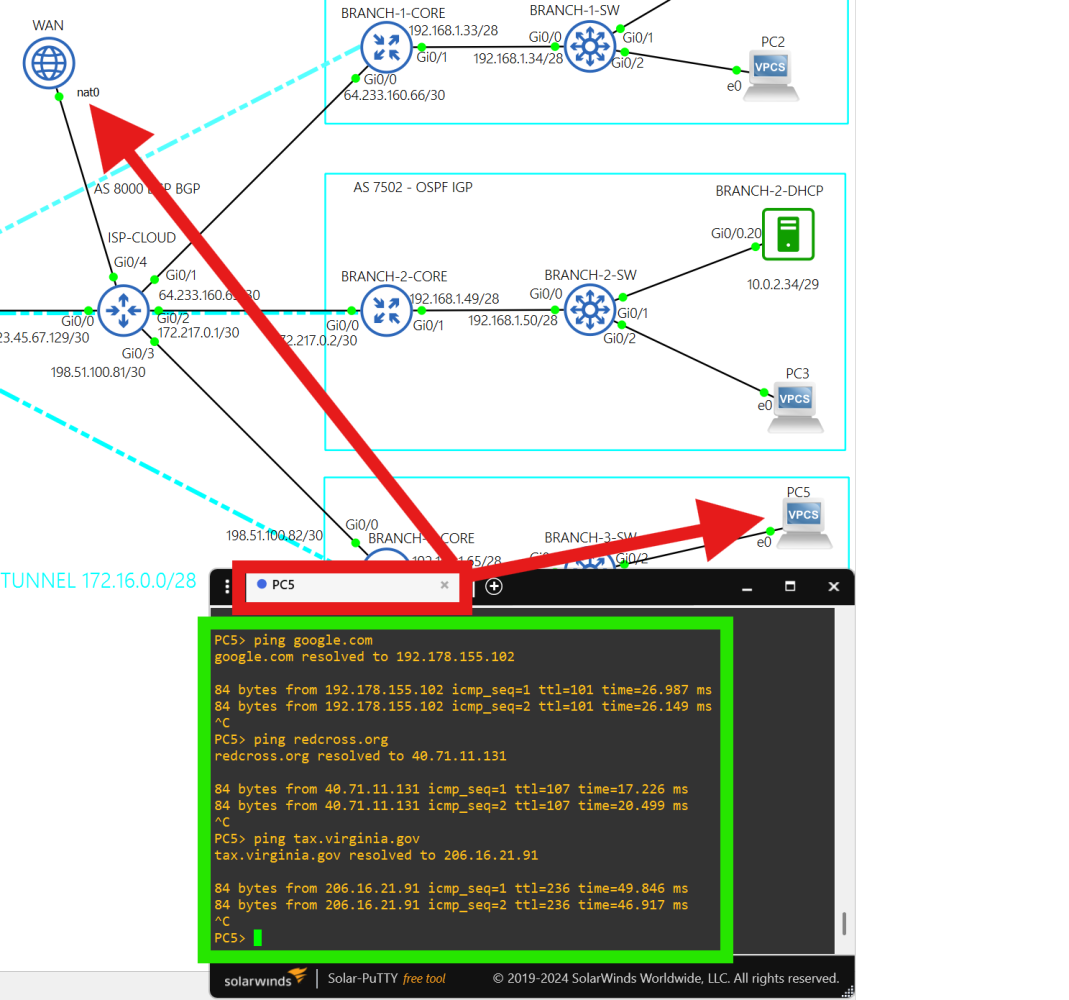Click the PC5 terminal prompt cursor
This screenshot has width=1069, height=1000.
click(x=257, y=938)
